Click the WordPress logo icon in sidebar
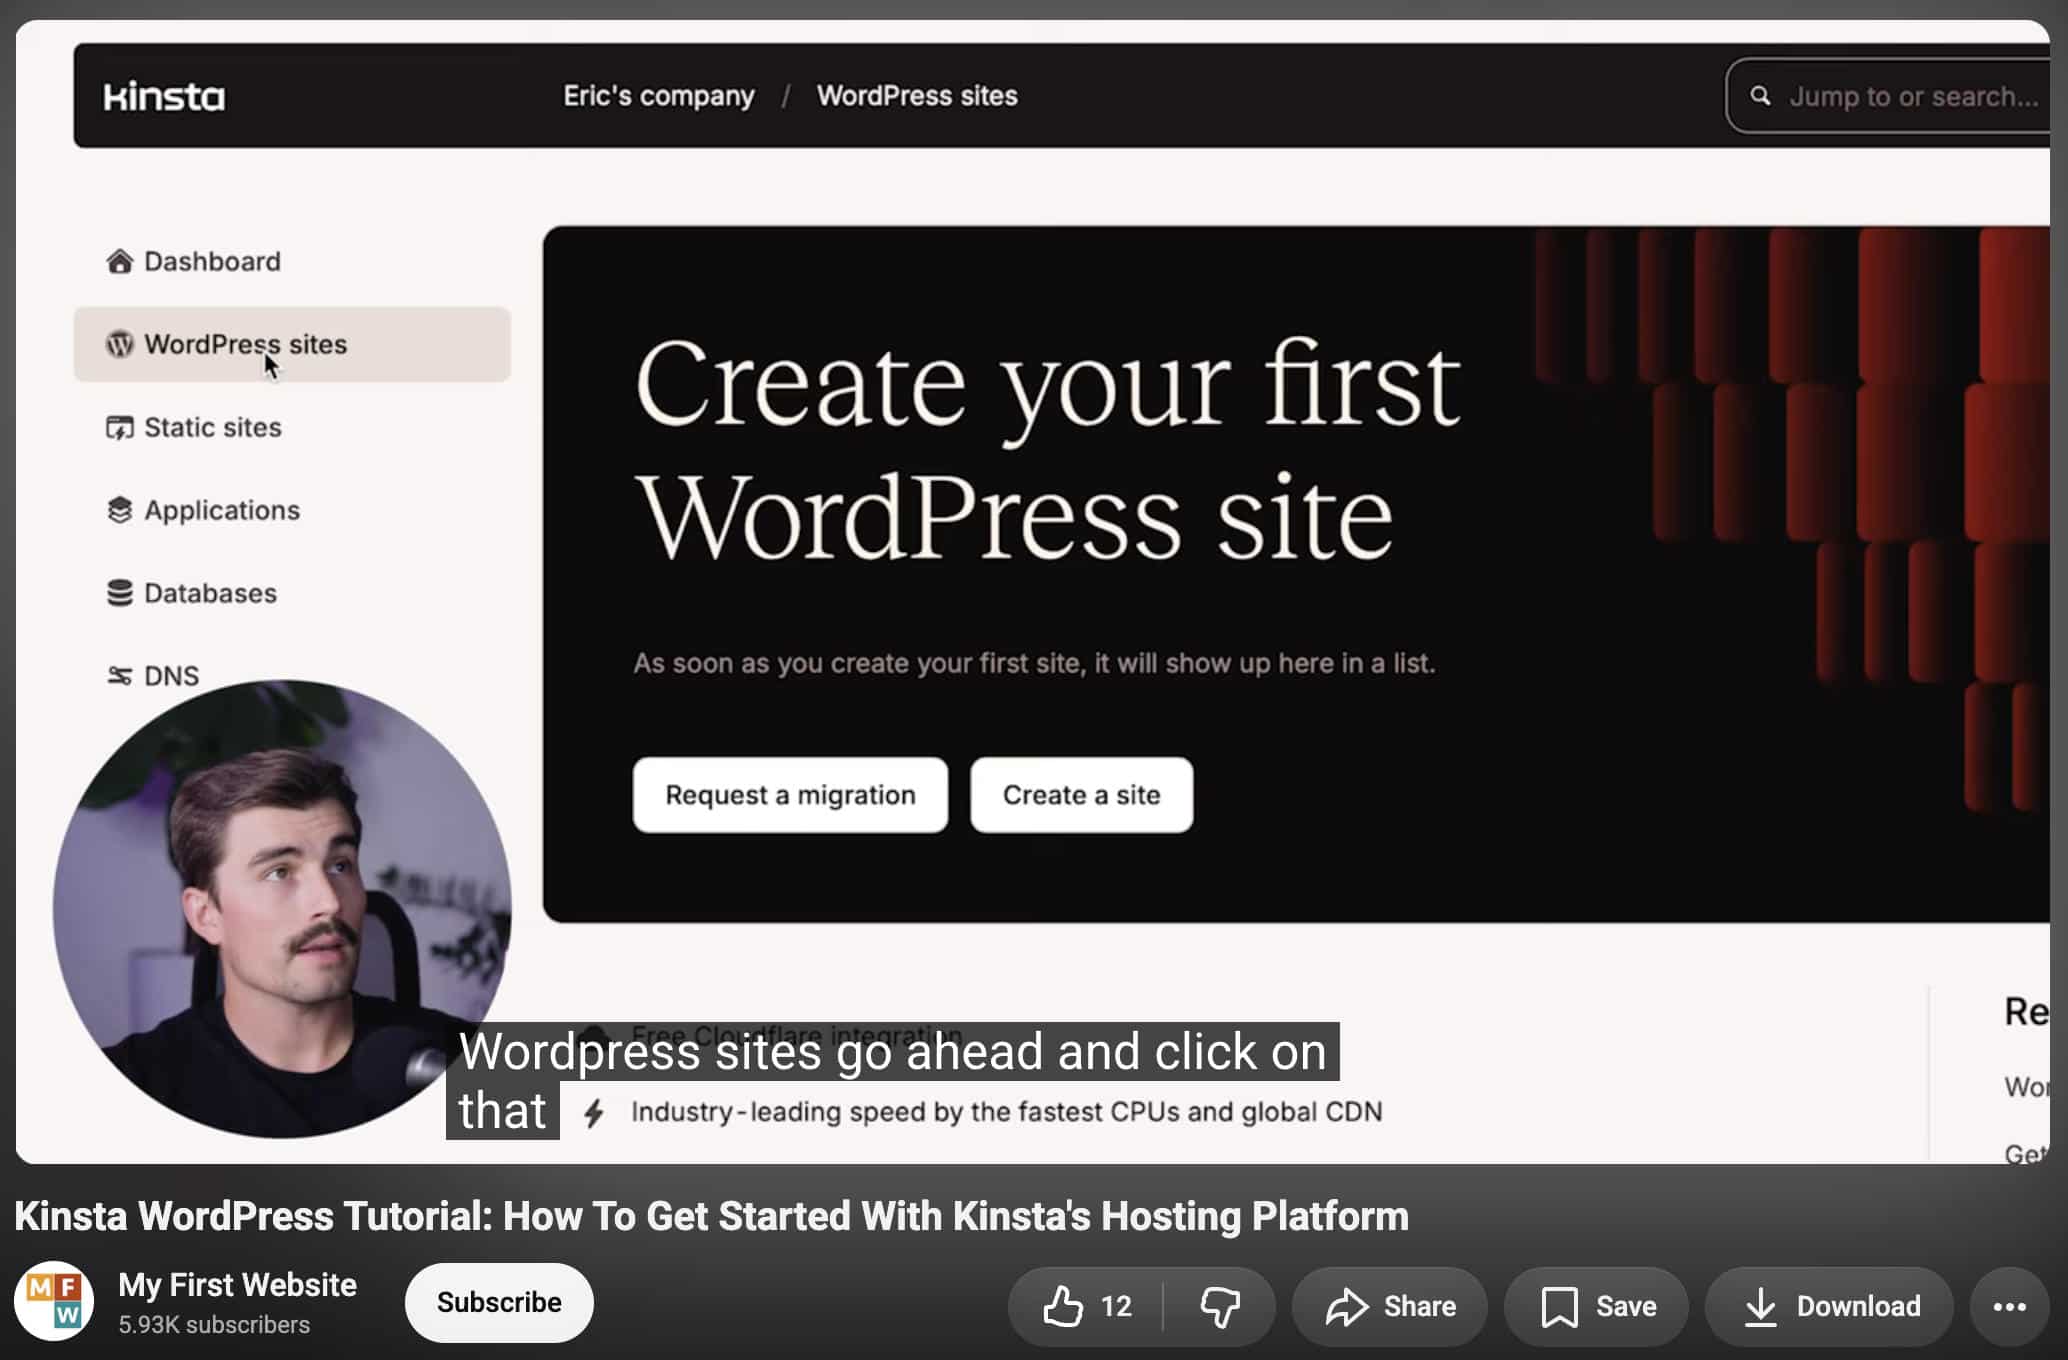This screenshot has height=1360, width=2068. coord(120,344)
